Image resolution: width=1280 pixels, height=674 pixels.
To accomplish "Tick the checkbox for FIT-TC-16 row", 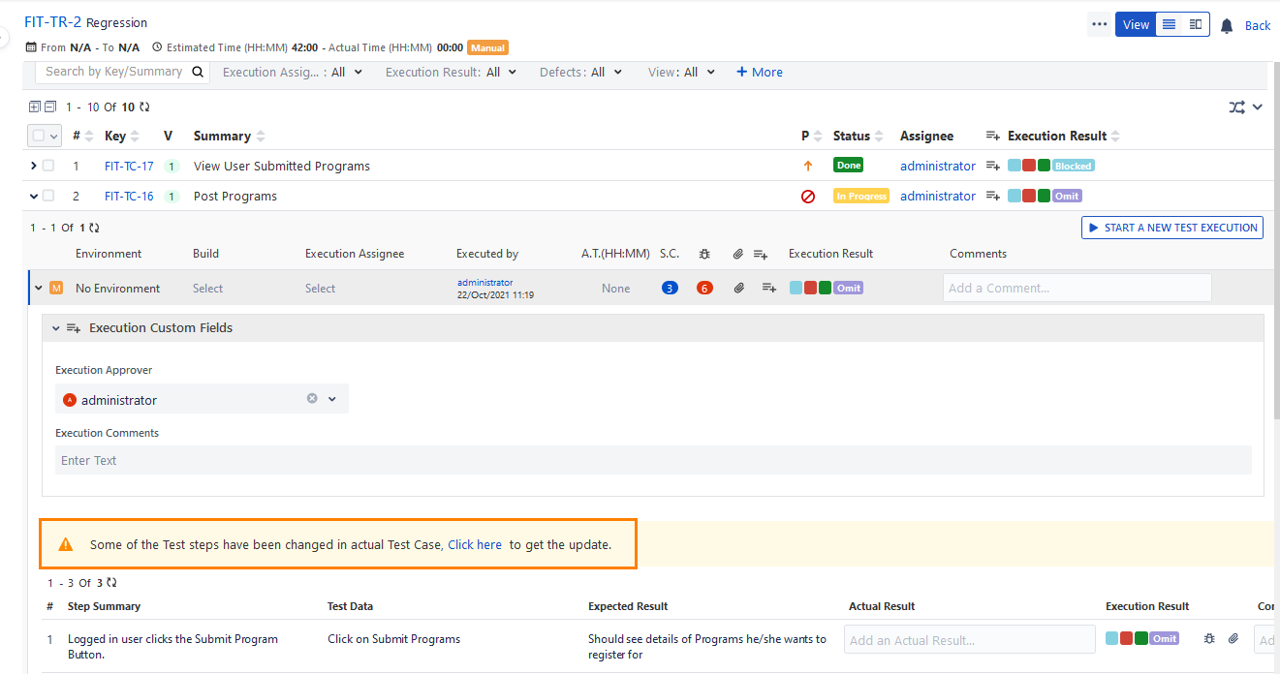I will [48, 196].
